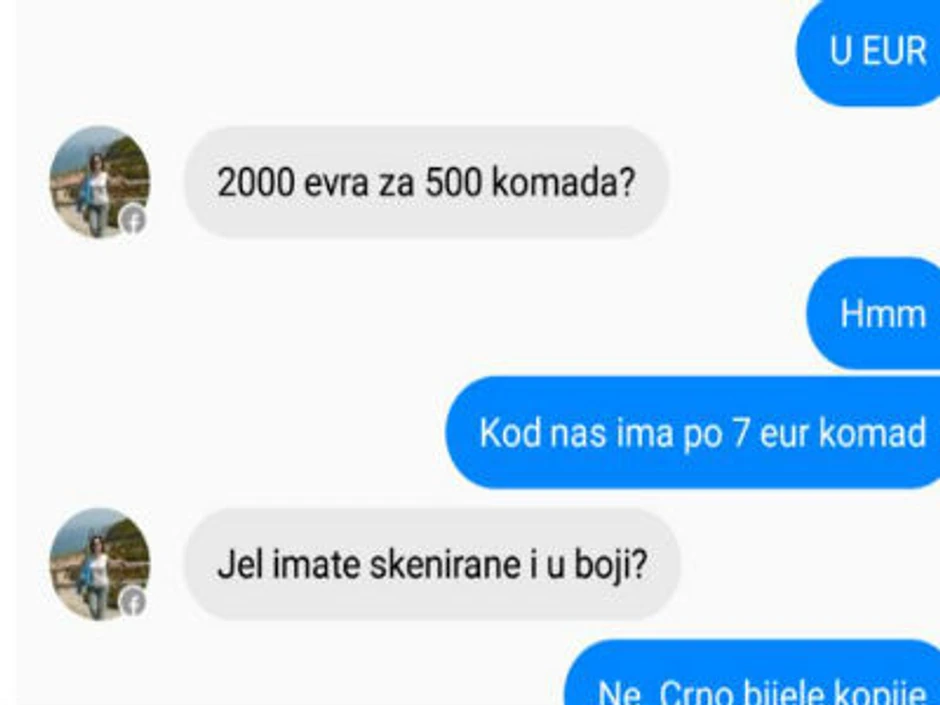Image resolution: width=940 pixels, height=705 pixels.
Task: Open profile picture beside "2000 evra" message
Action: (100, 182)
